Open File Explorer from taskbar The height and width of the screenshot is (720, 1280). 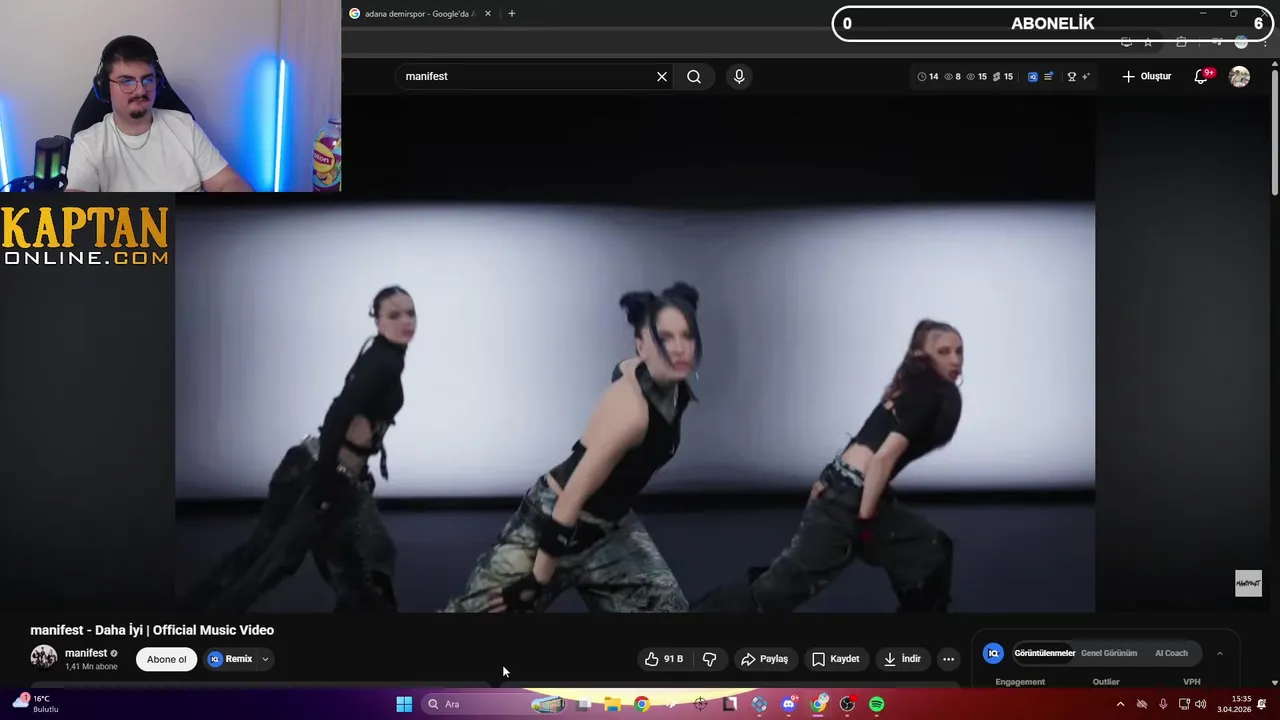(612, 704)
